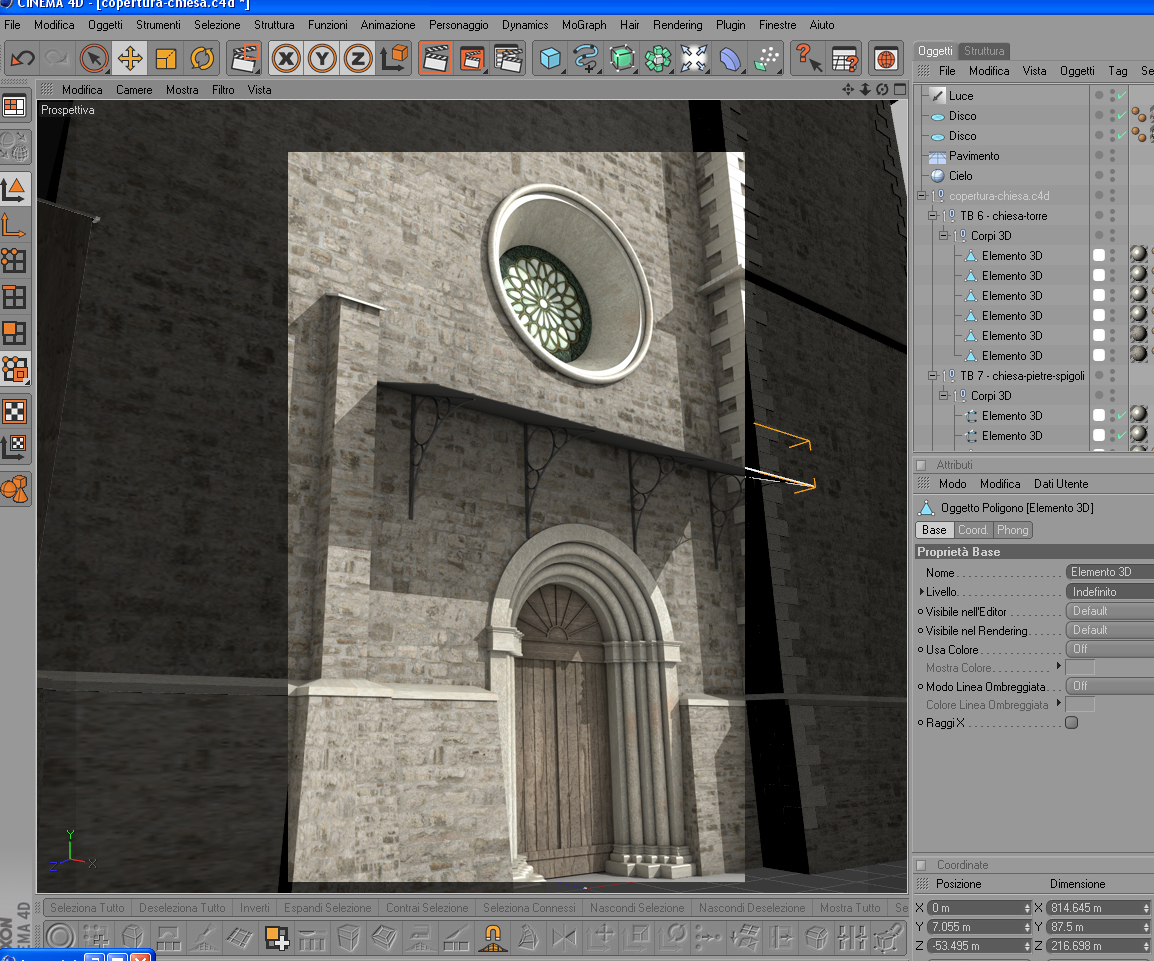Collapse Corpi 3D under TB 7
The width and height of the screenshot is (1154, 961).
click(x=943, y=395)
